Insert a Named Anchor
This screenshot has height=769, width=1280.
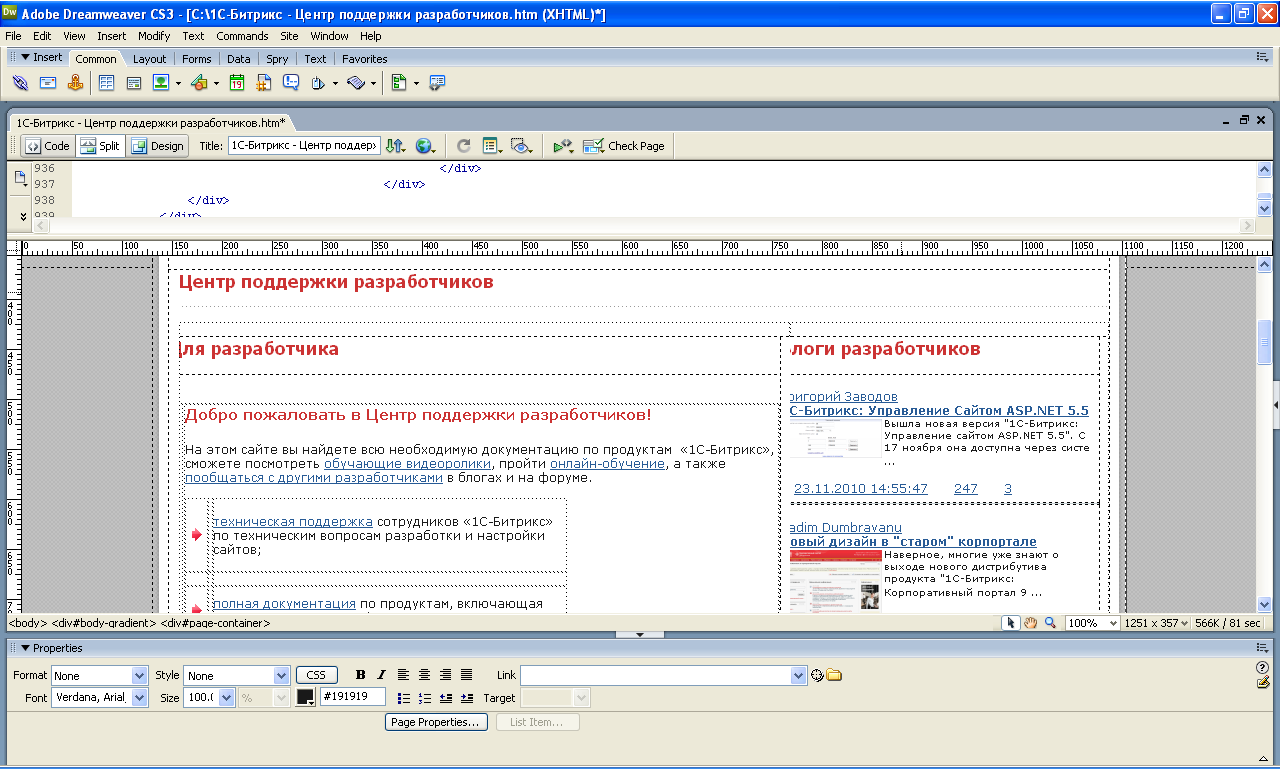click(76, 83)
